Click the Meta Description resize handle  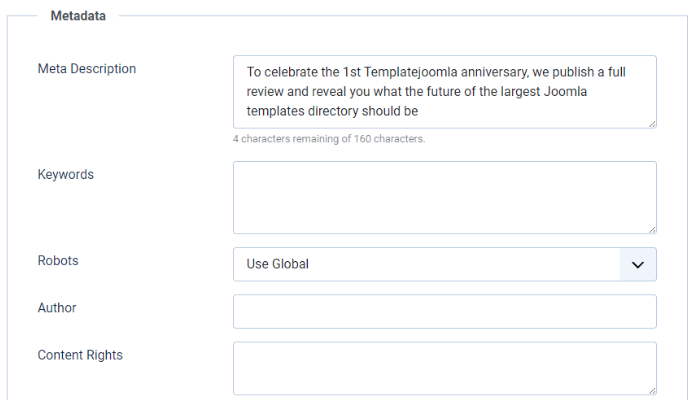[651, 123]
